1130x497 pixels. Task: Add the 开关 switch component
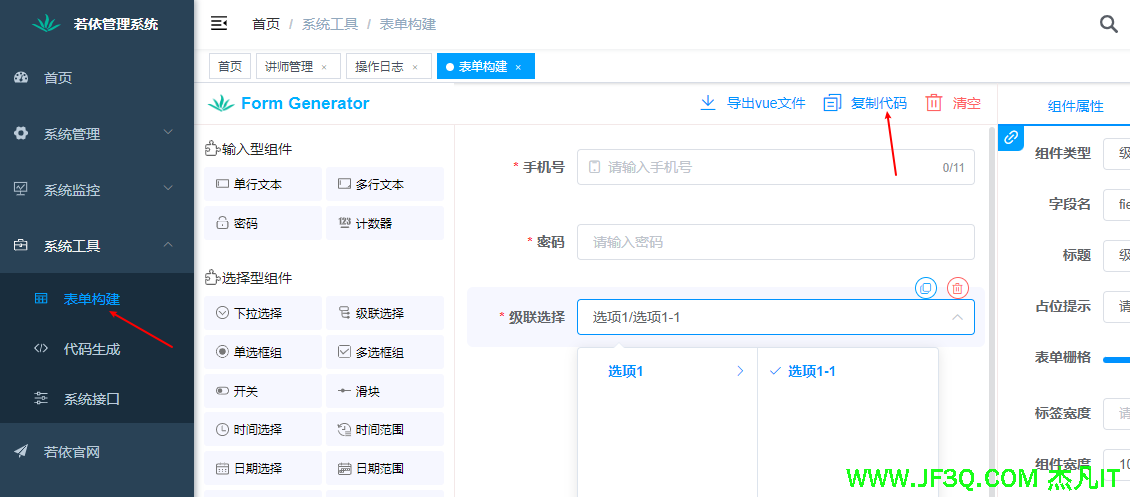262,391
